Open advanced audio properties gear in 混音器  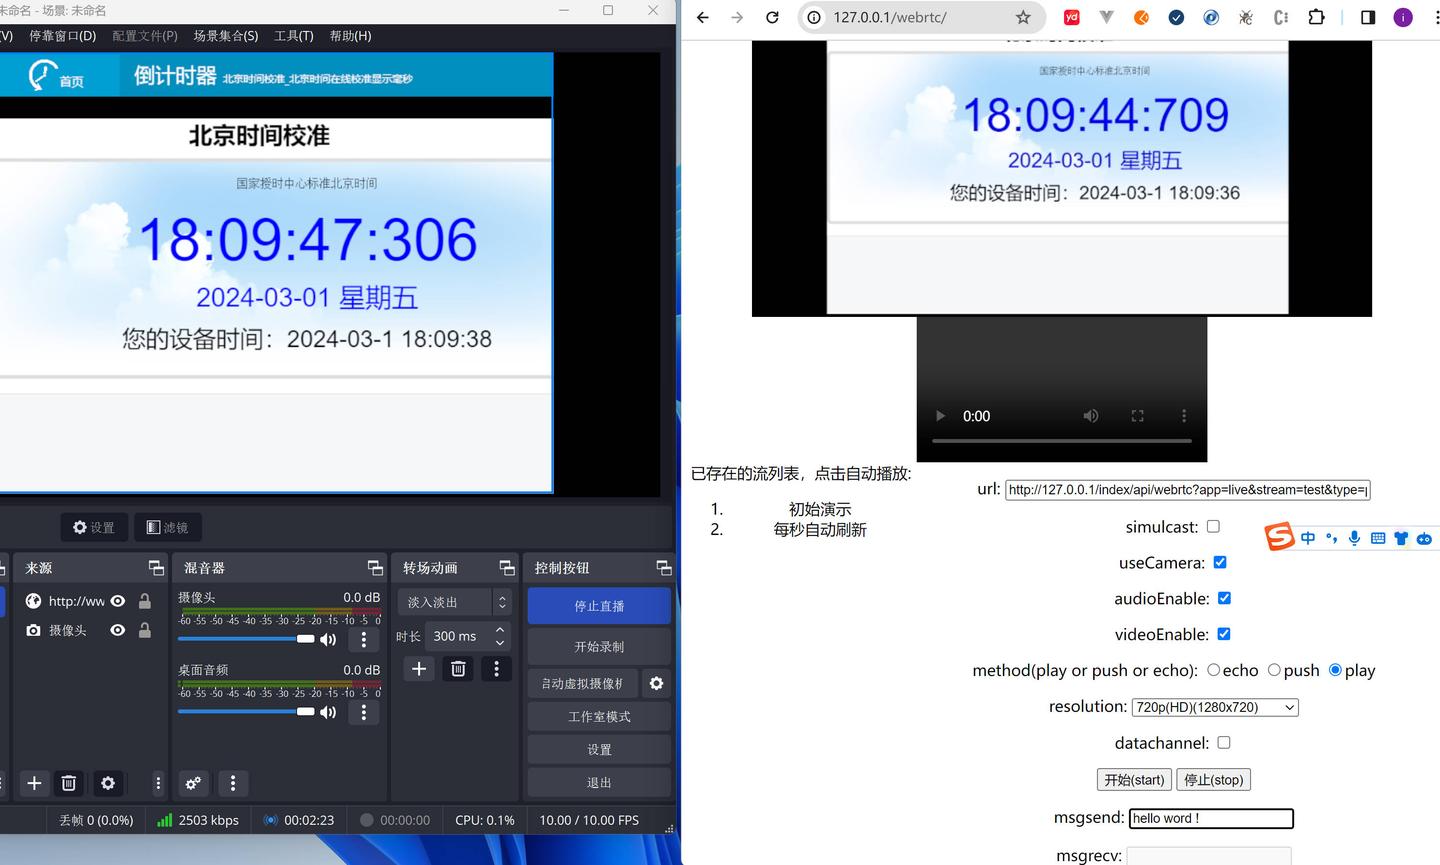coord(194,783)
